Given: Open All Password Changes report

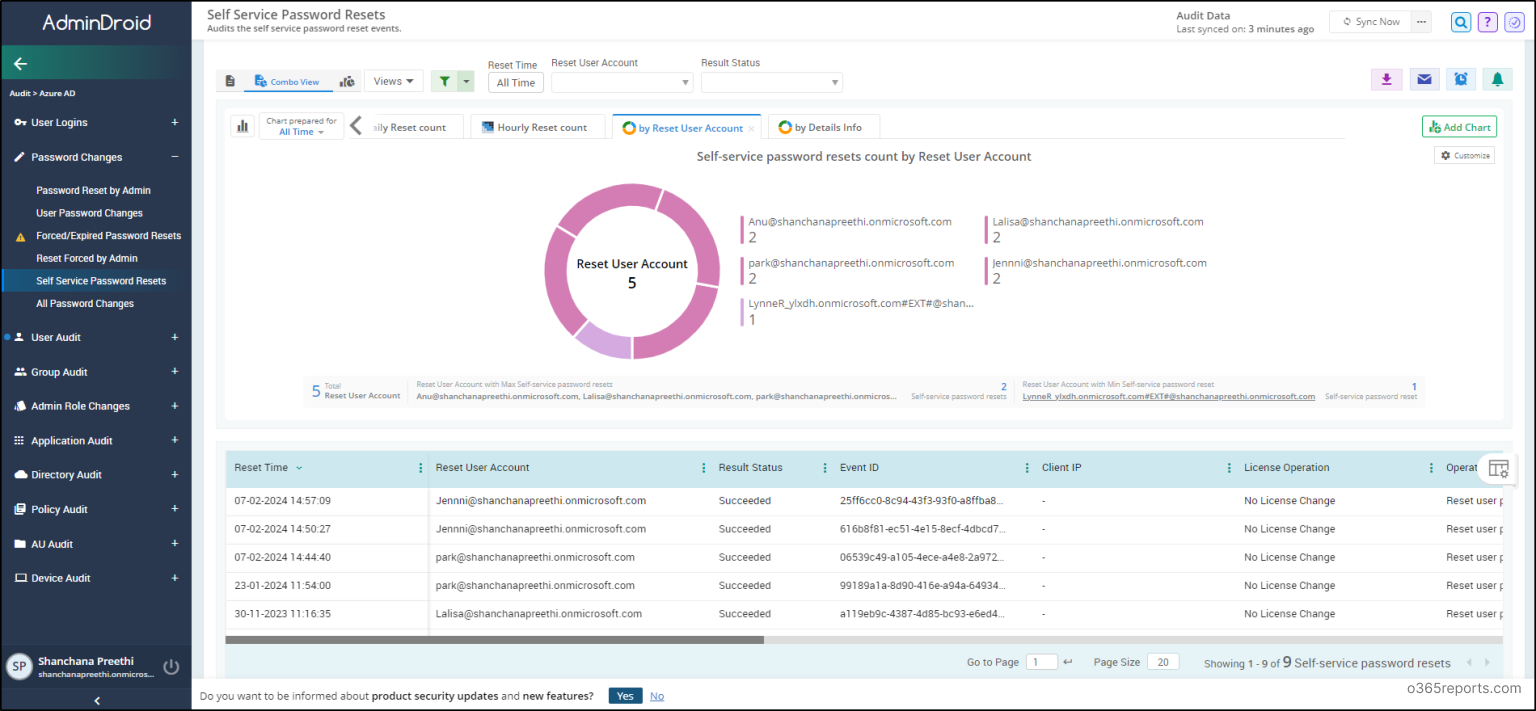Looking at the screenshot, I should tap(85, 304).
